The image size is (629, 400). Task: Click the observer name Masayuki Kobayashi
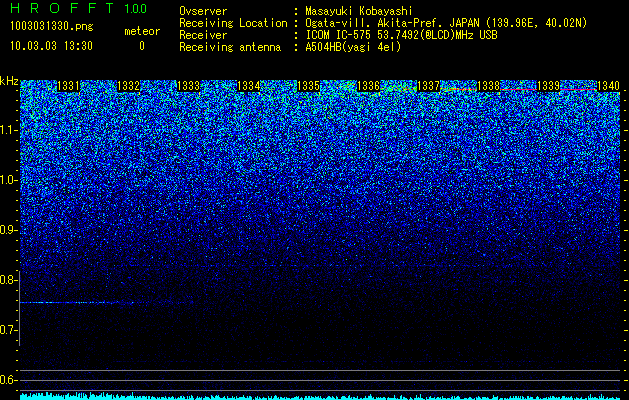click(x=359, y=11)
